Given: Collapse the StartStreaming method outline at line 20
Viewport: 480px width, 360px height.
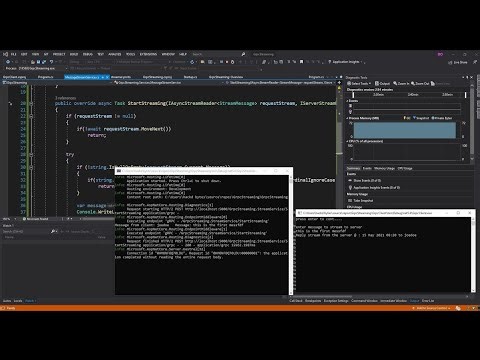Looking at the screenshot, I should pyautogui.click(x=31, y=103).
